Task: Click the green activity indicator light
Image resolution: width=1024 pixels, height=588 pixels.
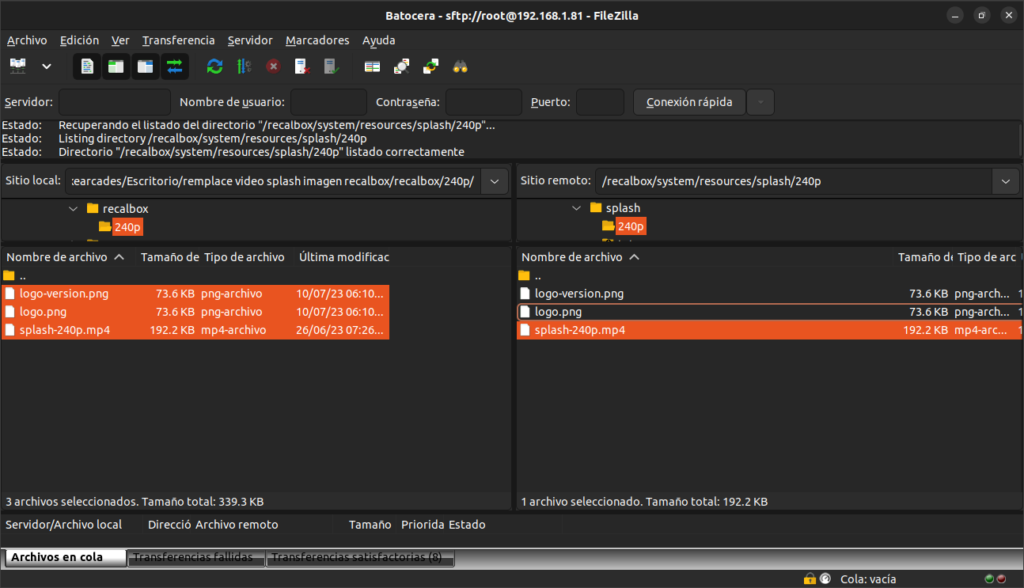Action: click(989, 579)
